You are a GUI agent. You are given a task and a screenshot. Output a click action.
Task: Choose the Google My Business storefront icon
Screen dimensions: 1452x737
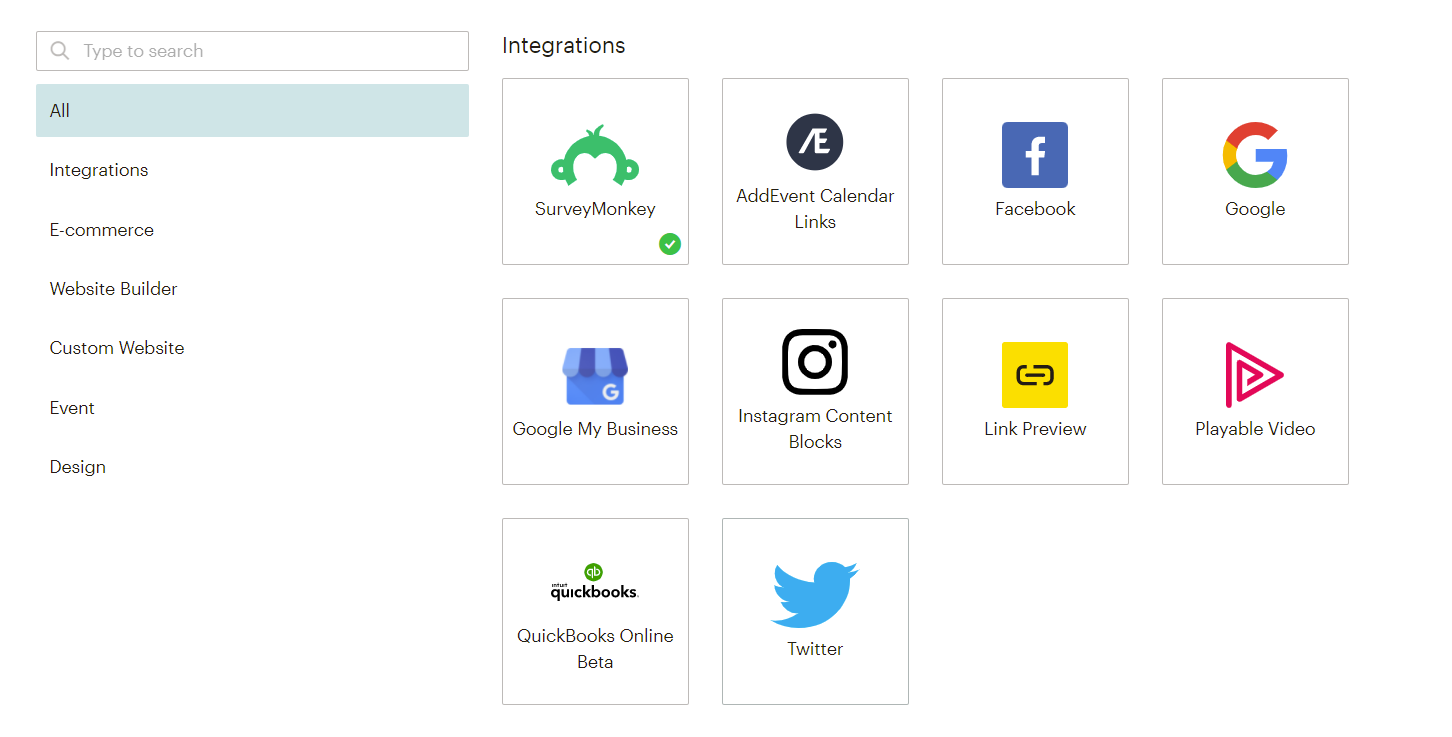[x=595, y=376]
